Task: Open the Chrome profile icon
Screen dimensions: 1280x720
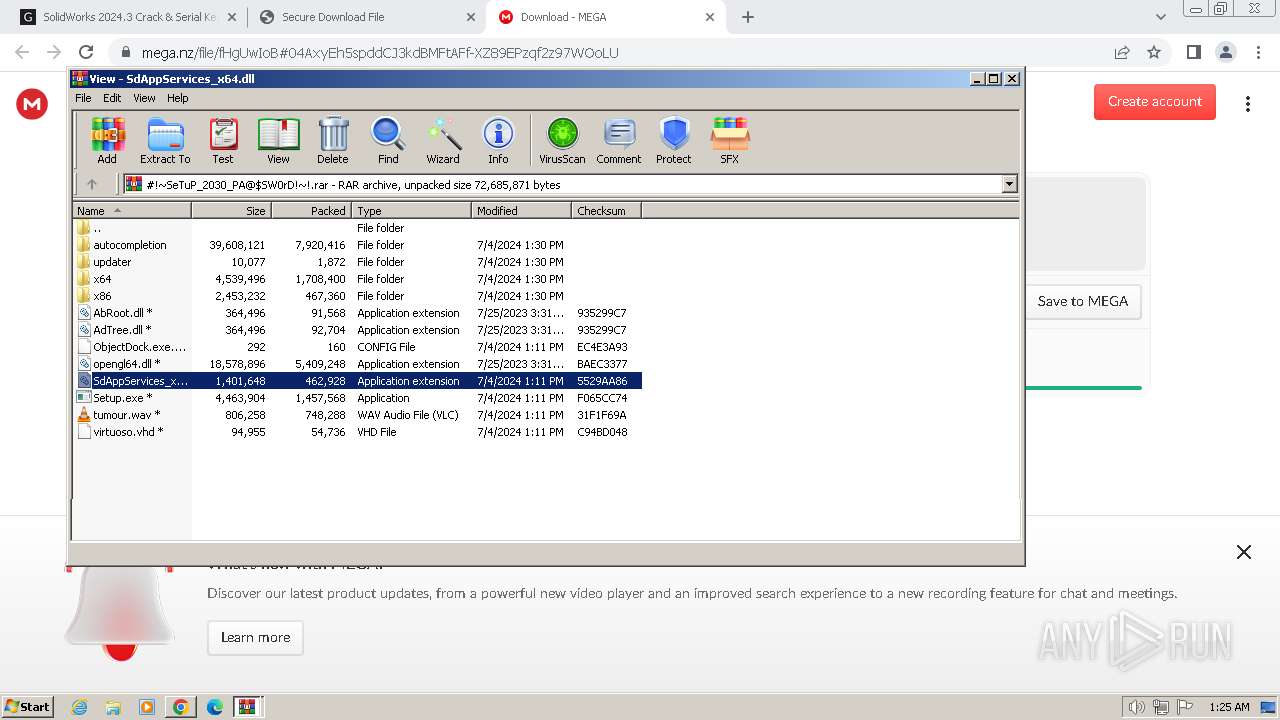Action: tap(1225, 52)
